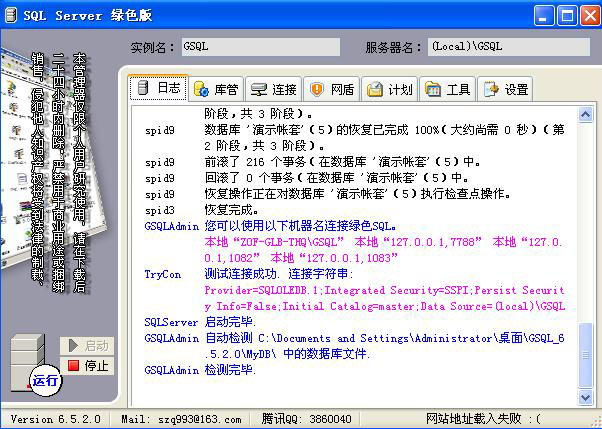Switch to the 连接 tab

point(273,89)
